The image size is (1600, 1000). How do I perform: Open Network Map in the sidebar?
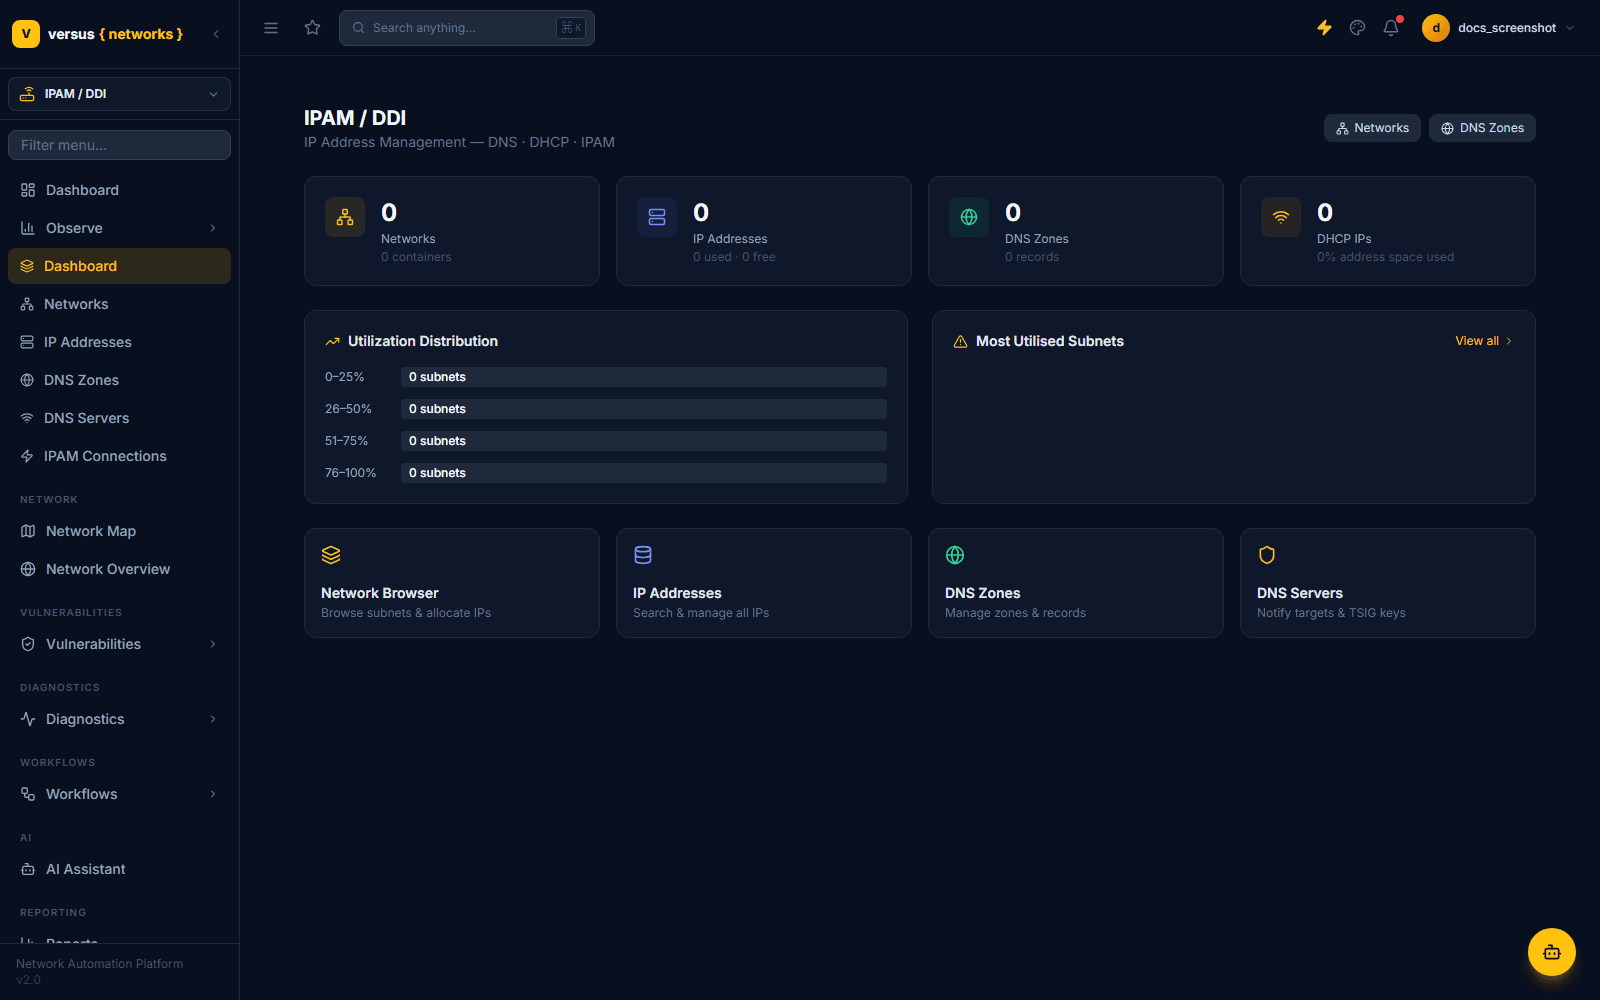click(119, 531)
